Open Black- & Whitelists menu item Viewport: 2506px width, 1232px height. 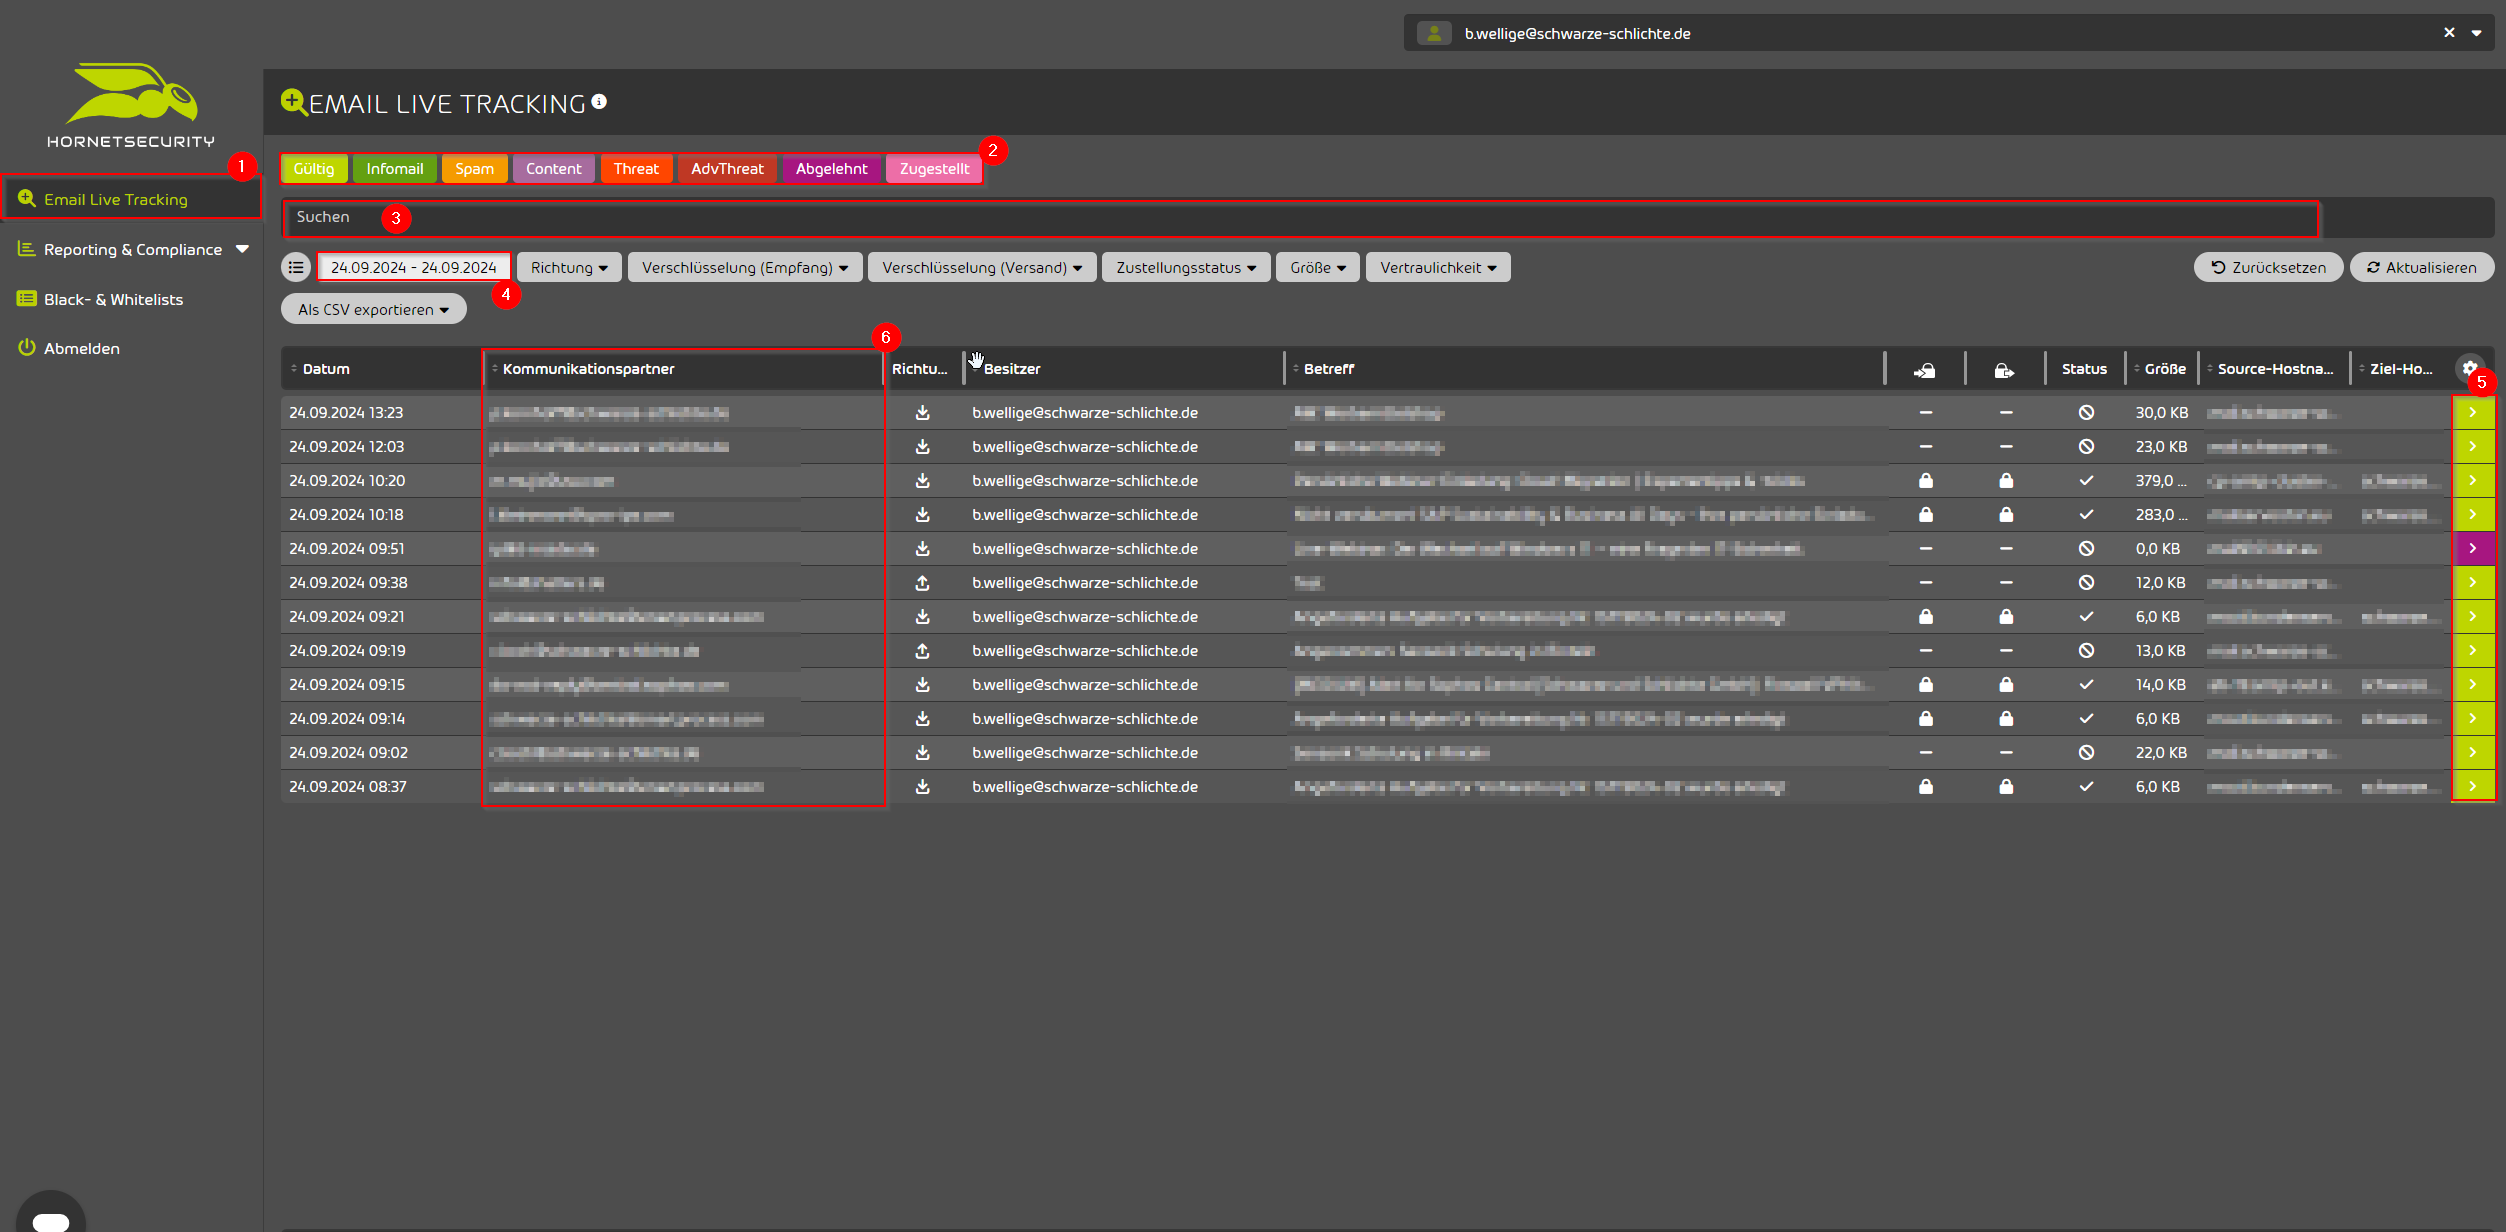(113, 299)
